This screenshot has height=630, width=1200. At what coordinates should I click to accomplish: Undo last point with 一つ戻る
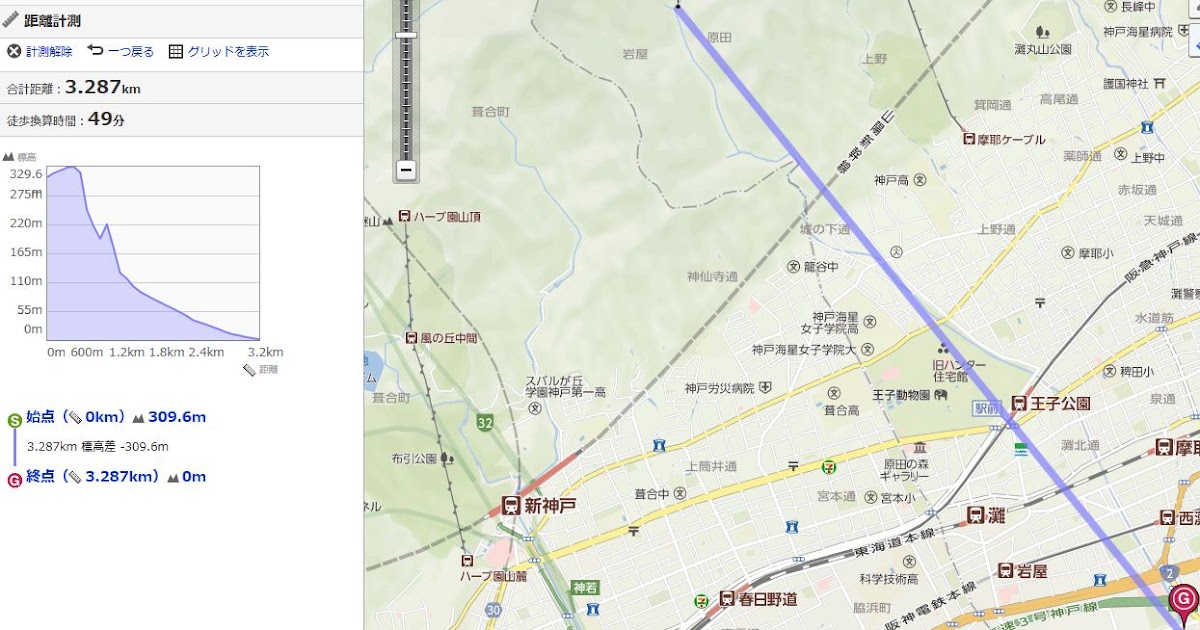coord(121,51)
